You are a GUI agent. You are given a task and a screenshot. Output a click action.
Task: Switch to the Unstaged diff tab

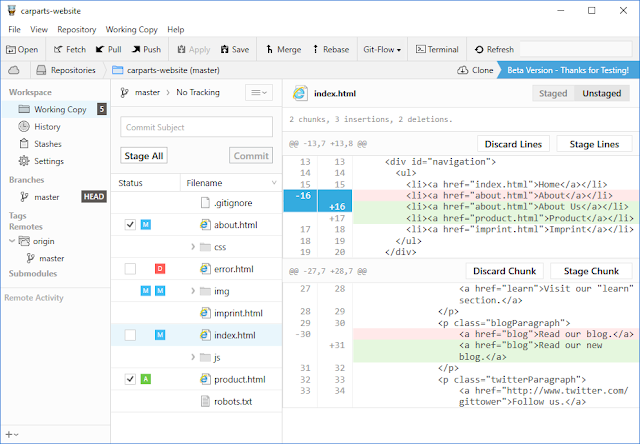tap(602, 93)
